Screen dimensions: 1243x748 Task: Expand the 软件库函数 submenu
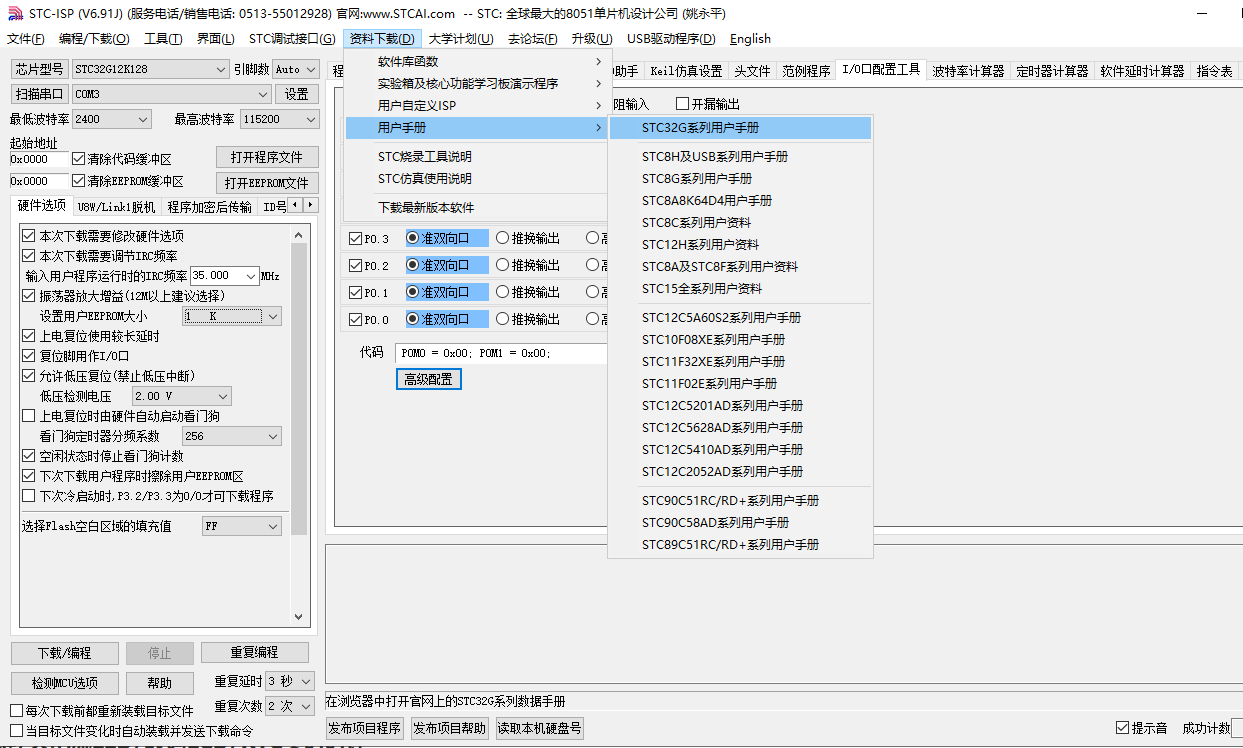pos(476,62)
